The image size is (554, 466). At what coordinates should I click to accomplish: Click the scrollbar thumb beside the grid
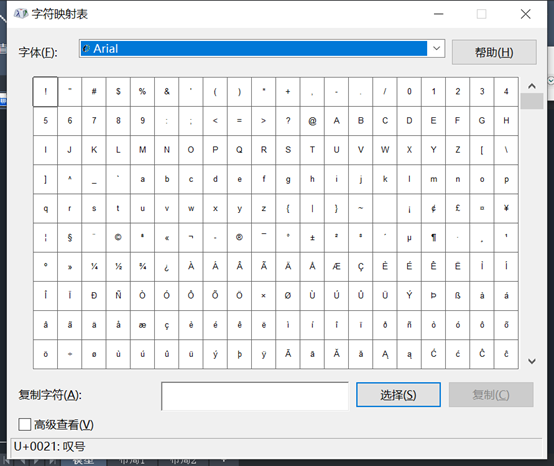(x=532, y=101)
